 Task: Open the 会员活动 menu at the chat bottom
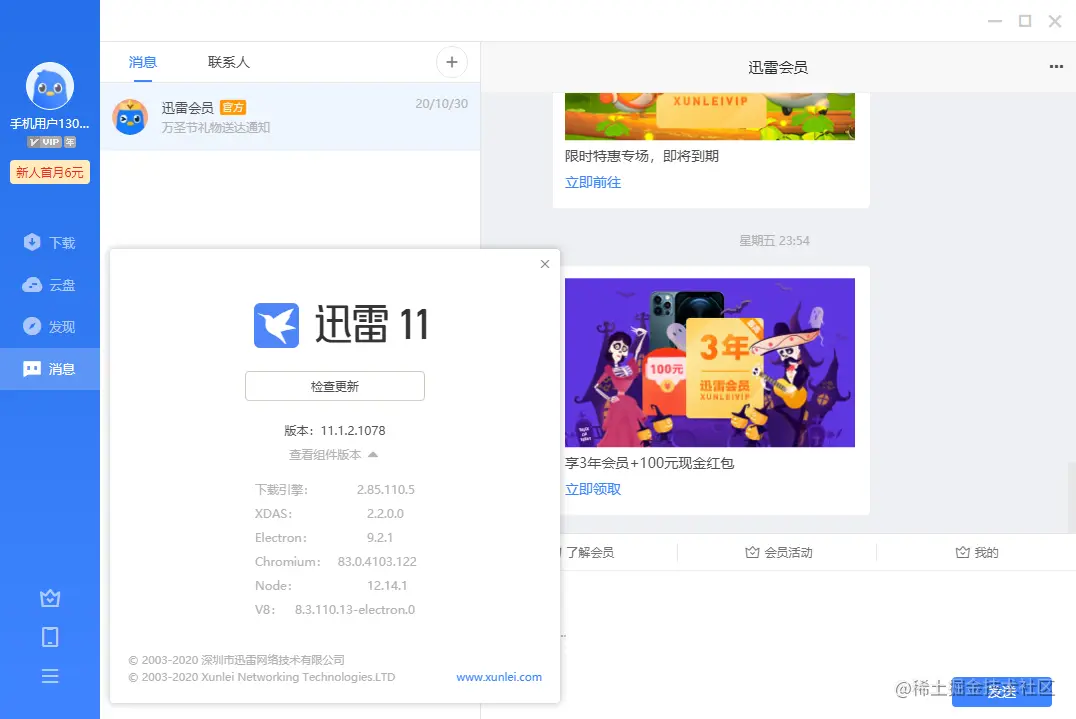(778, 553)
